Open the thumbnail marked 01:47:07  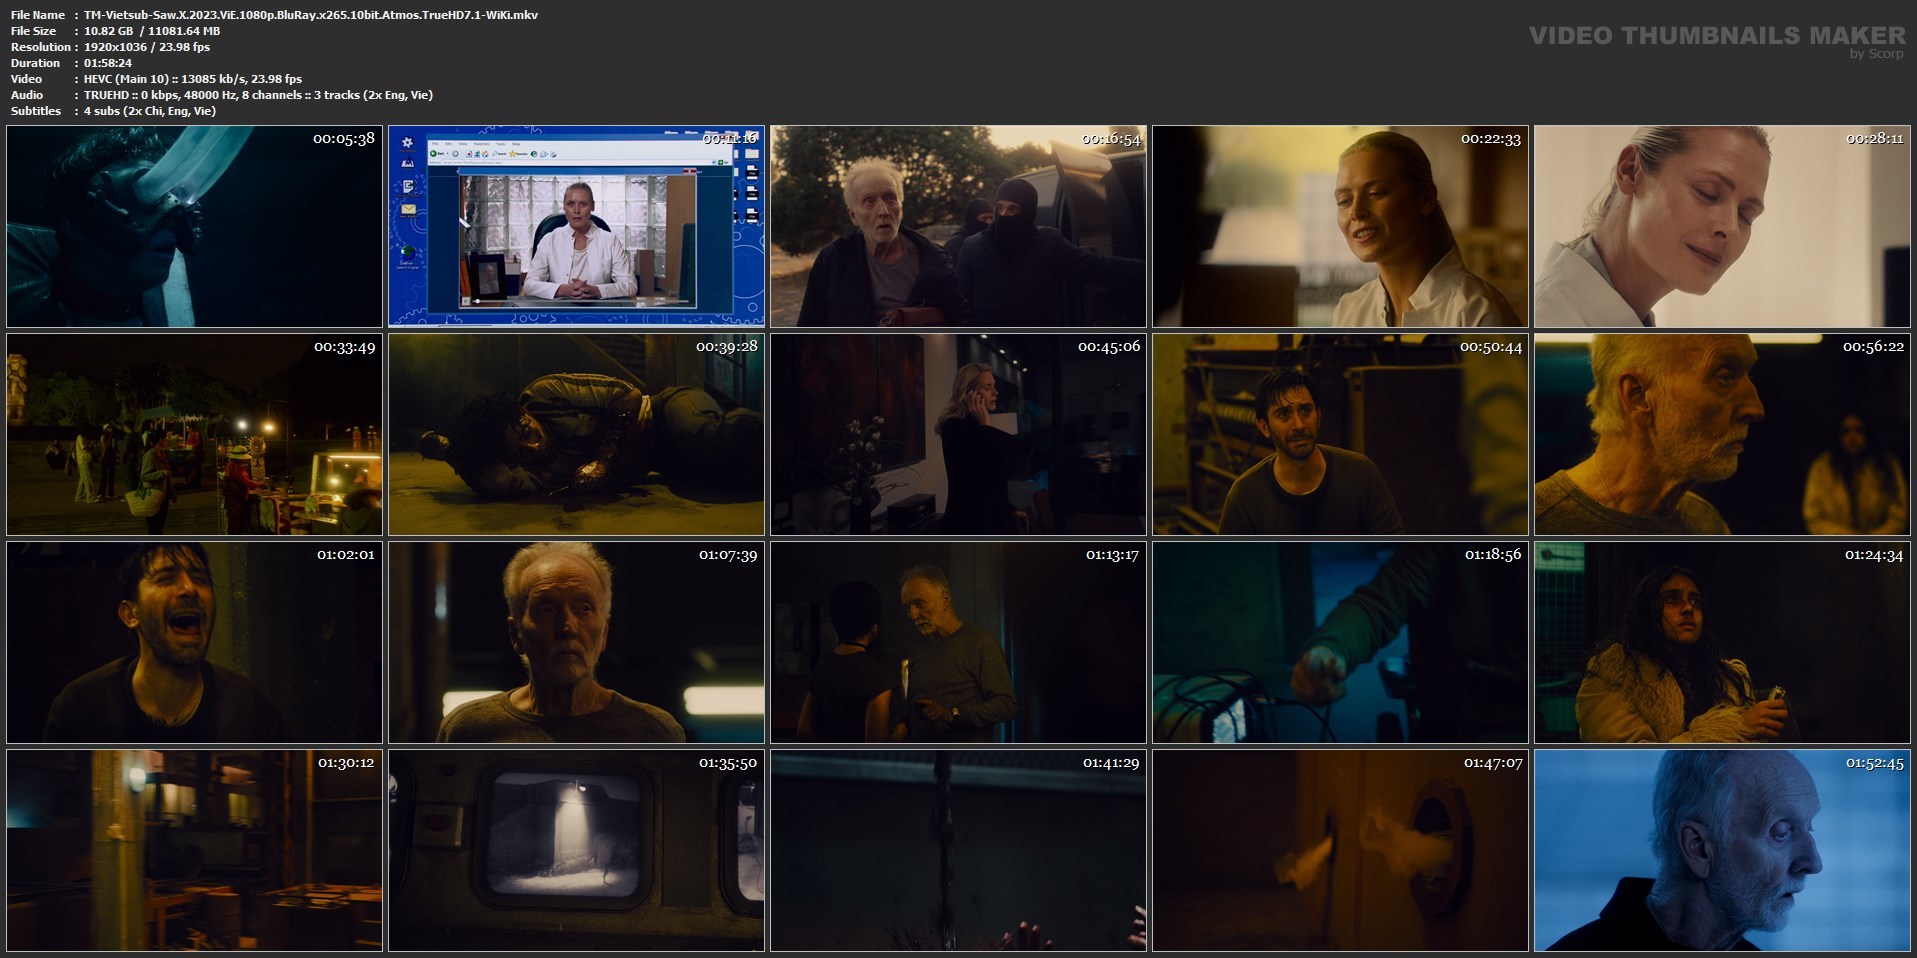(x=1340, y=850)
